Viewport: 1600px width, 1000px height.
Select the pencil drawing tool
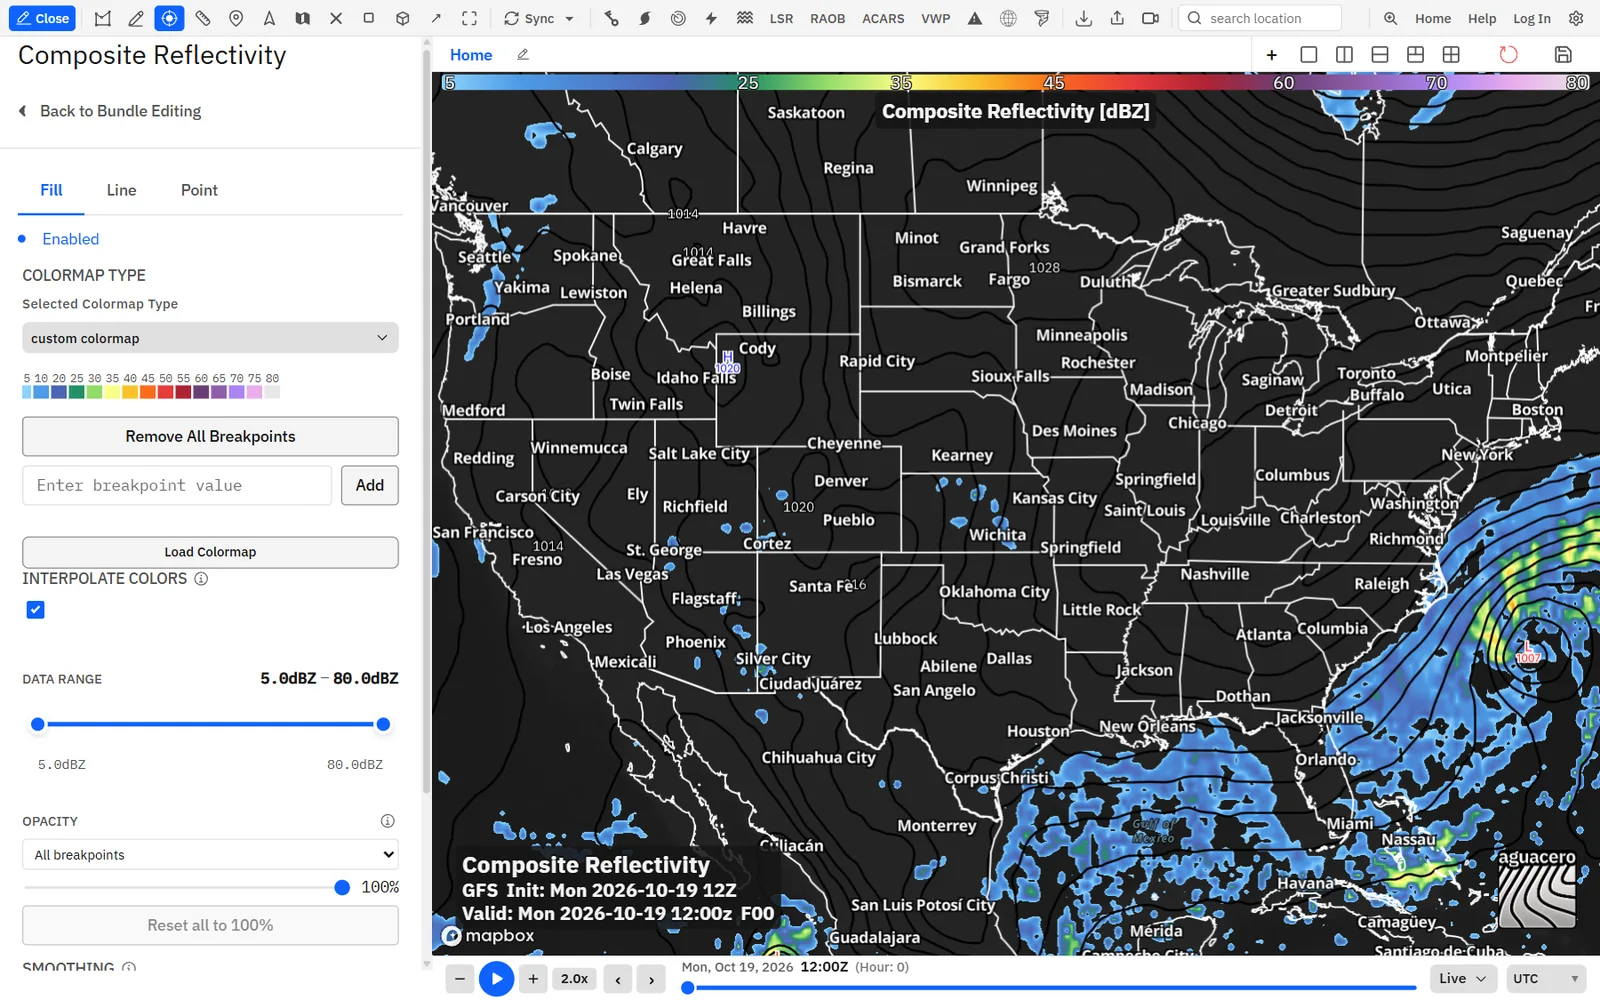[136, 18]
